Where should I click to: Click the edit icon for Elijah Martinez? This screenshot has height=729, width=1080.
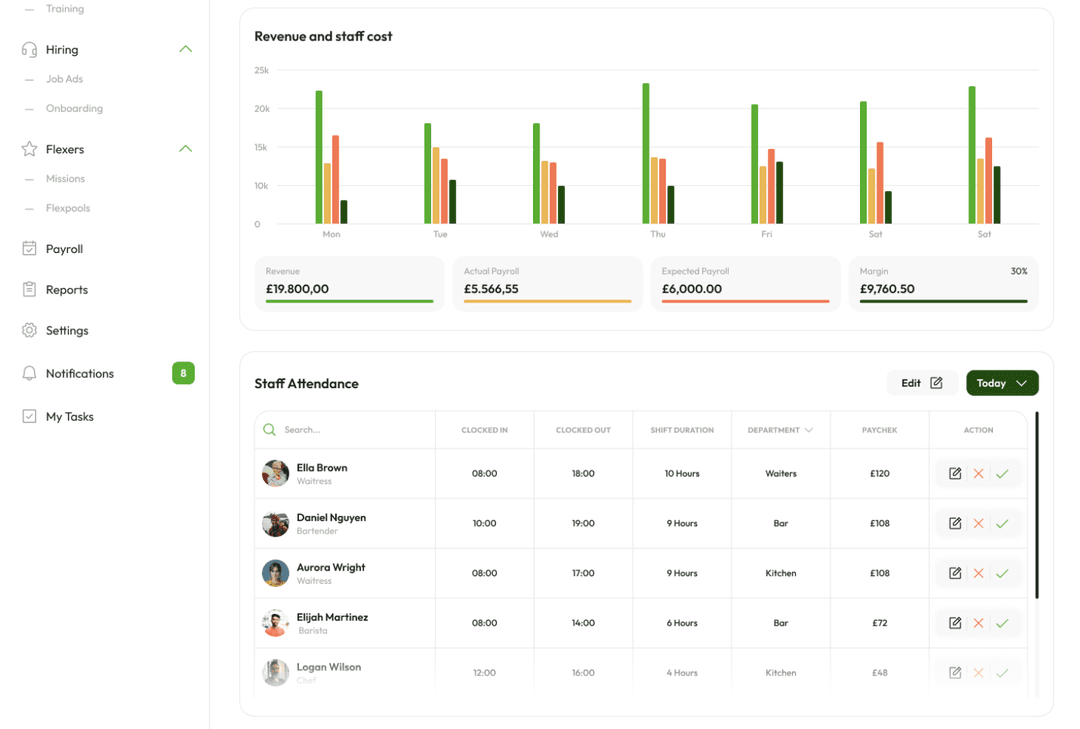click(x=955, y=623)
